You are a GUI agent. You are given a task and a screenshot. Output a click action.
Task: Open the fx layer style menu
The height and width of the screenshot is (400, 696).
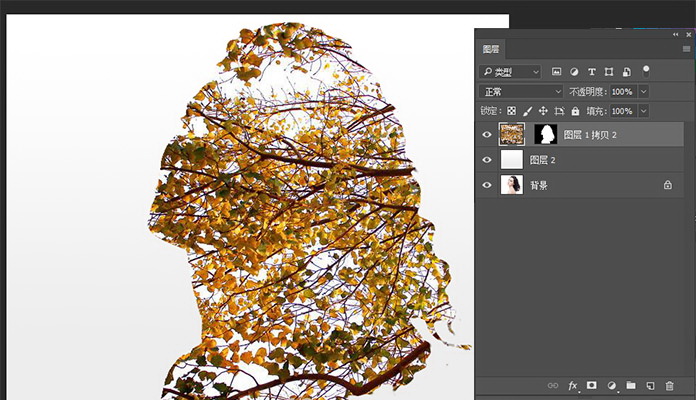point(573,385)
